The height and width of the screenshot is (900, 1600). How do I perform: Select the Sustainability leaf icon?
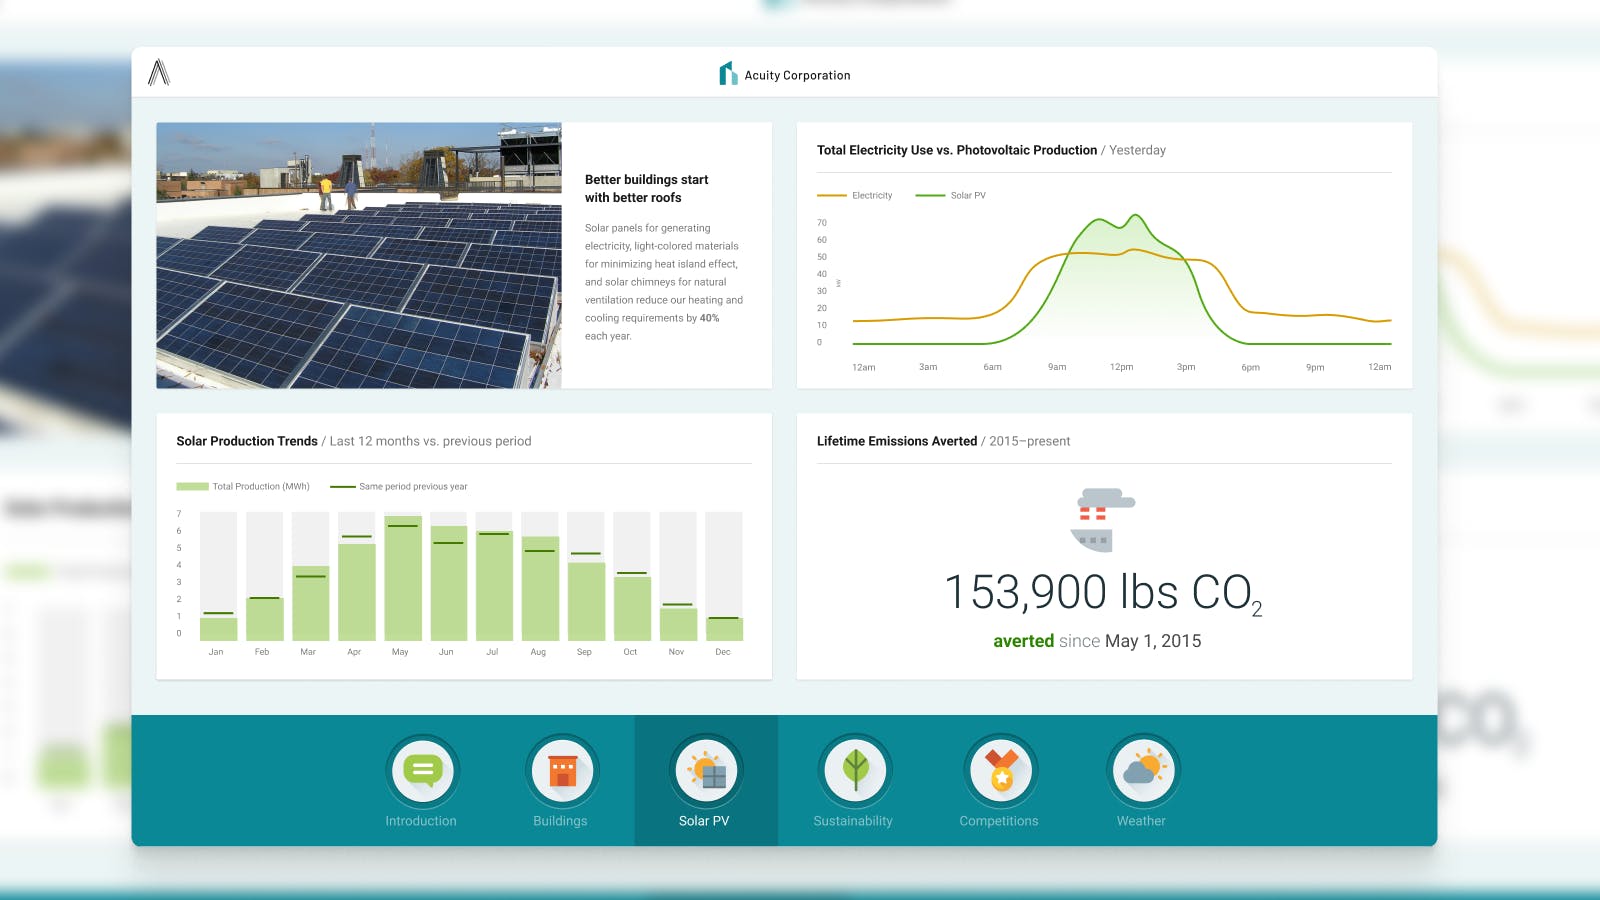854,770
